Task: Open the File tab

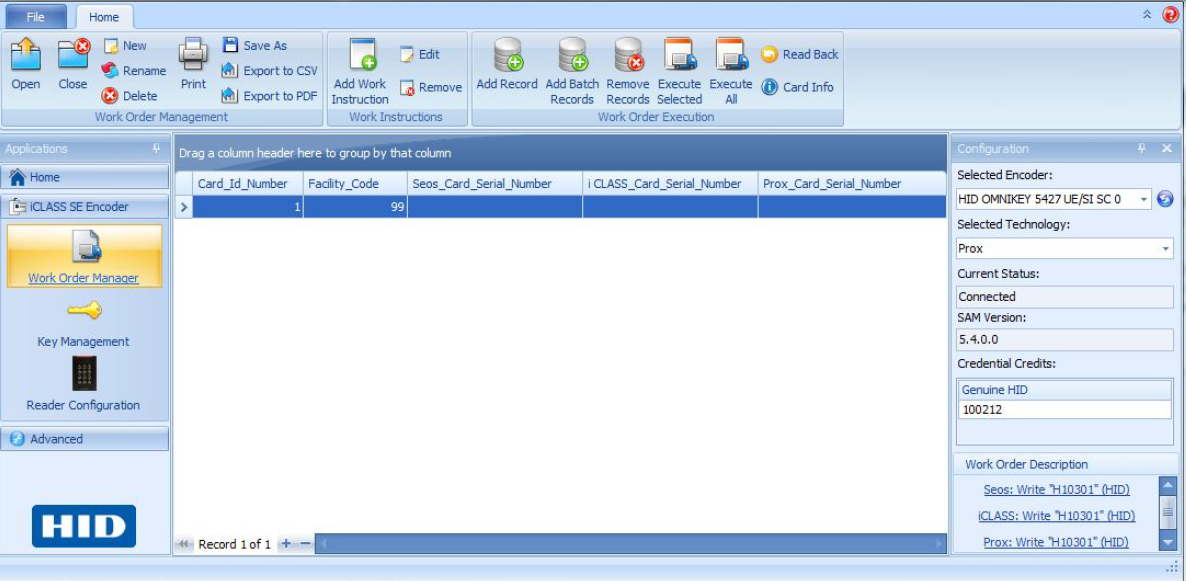Action: point(36,17)
